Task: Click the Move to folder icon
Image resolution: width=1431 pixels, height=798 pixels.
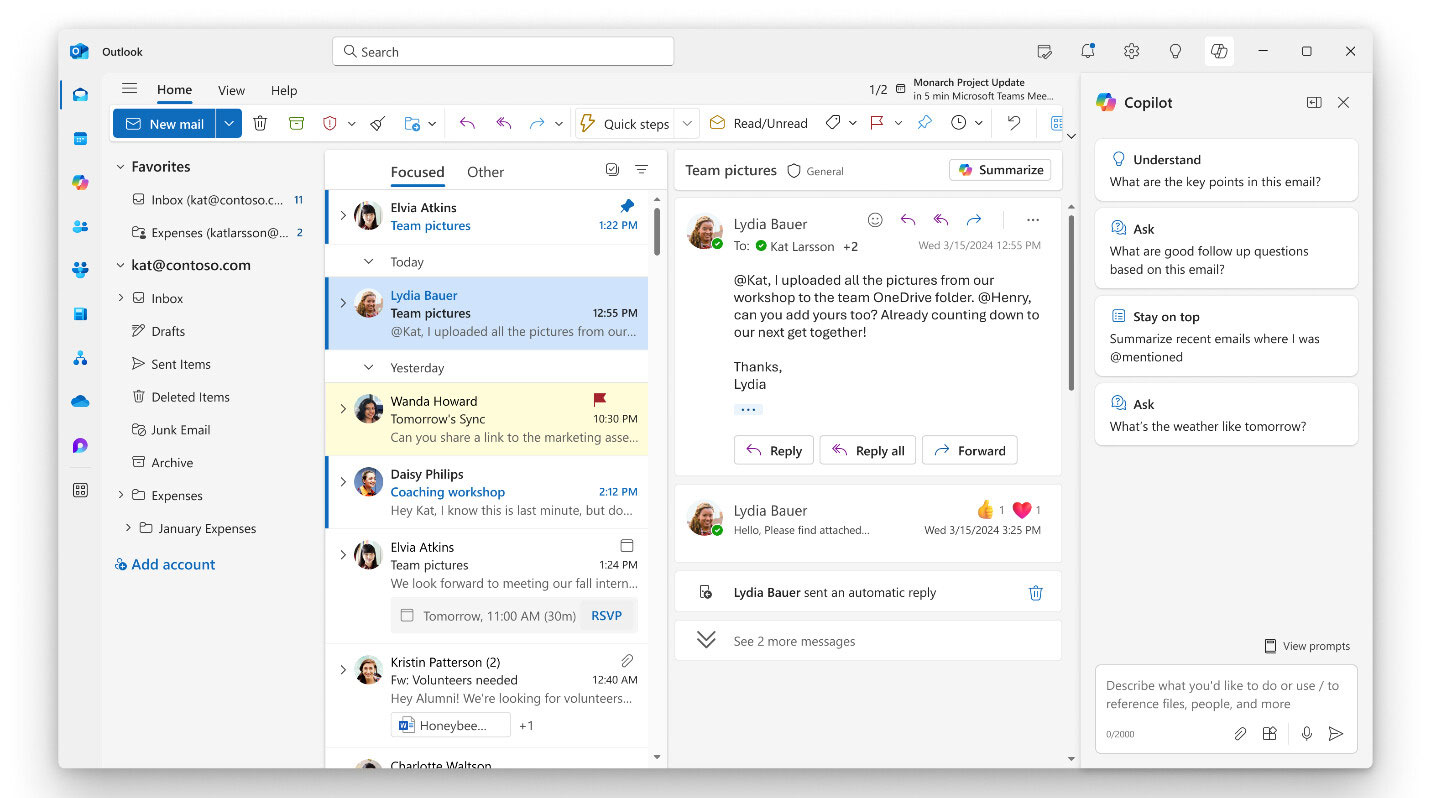Action: (x=412, y=123)
